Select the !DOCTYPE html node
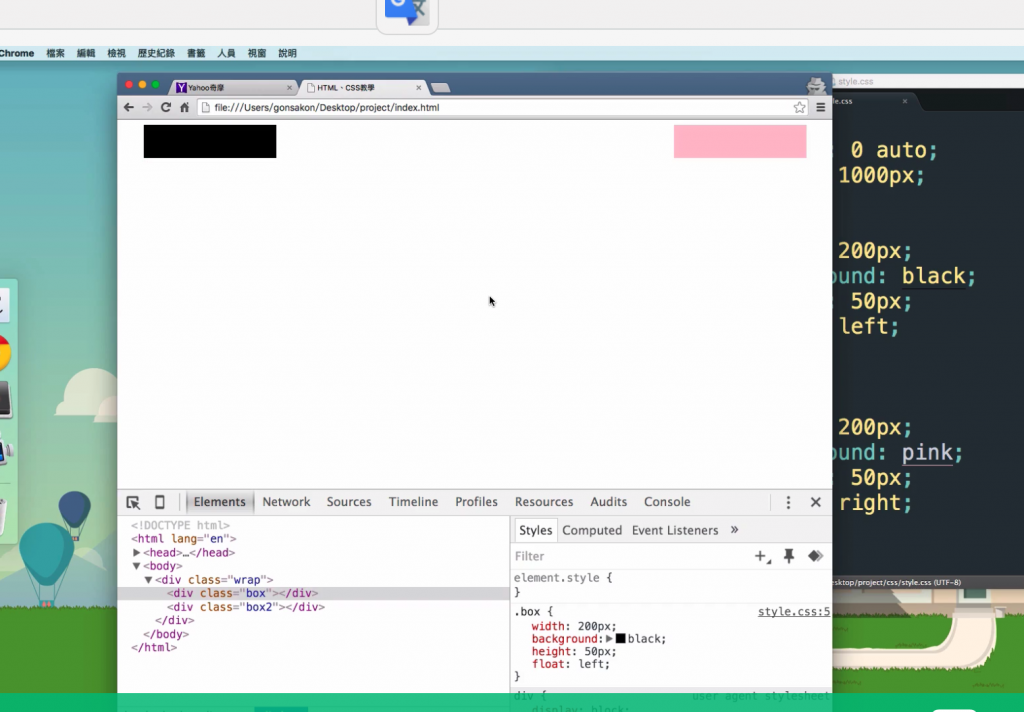 click(x=180, y=525)
